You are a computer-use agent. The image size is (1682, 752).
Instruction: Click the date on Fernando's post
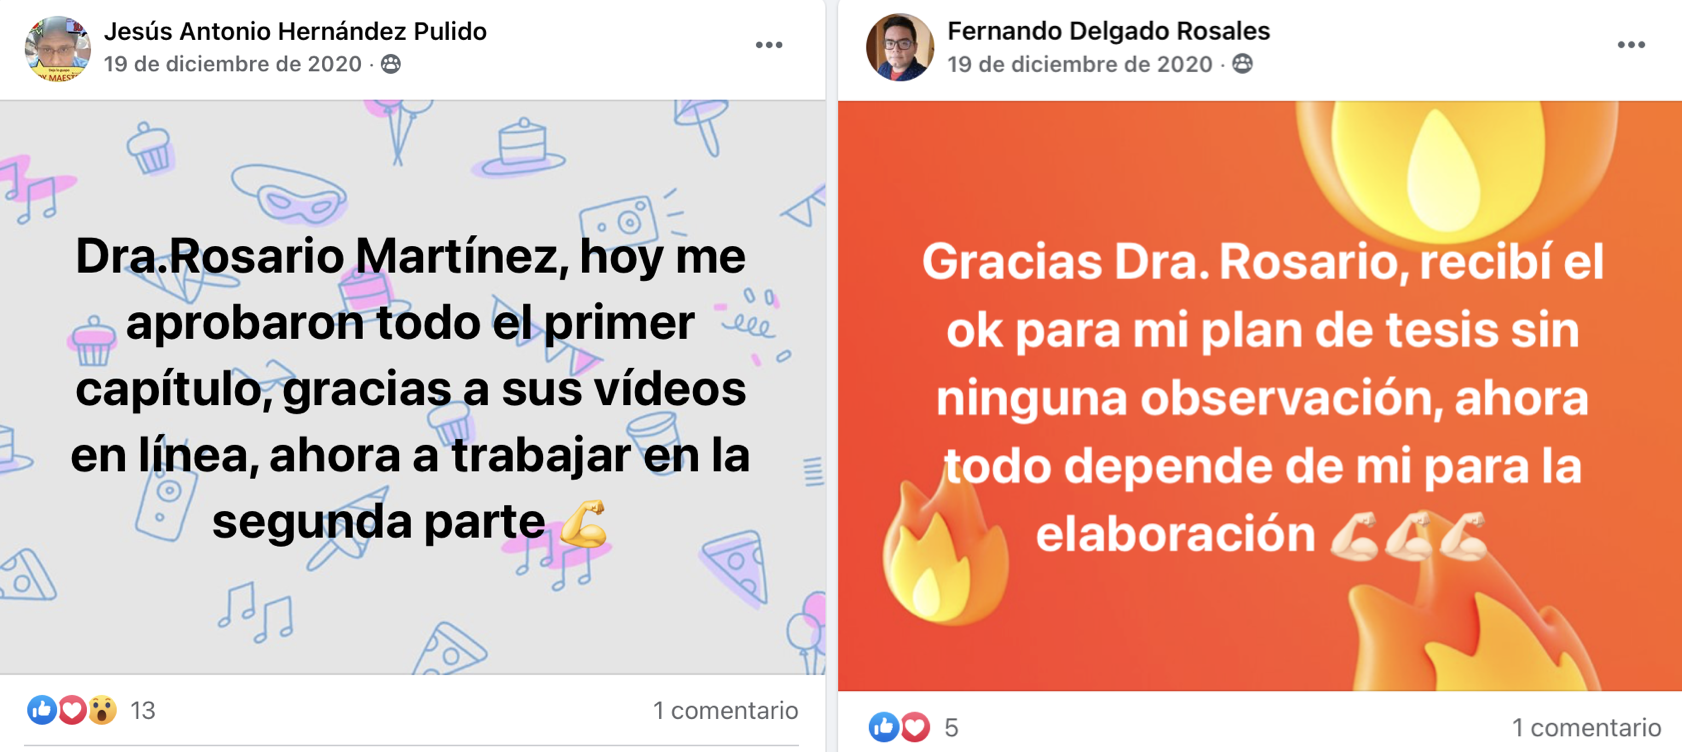click(1079, 64)
